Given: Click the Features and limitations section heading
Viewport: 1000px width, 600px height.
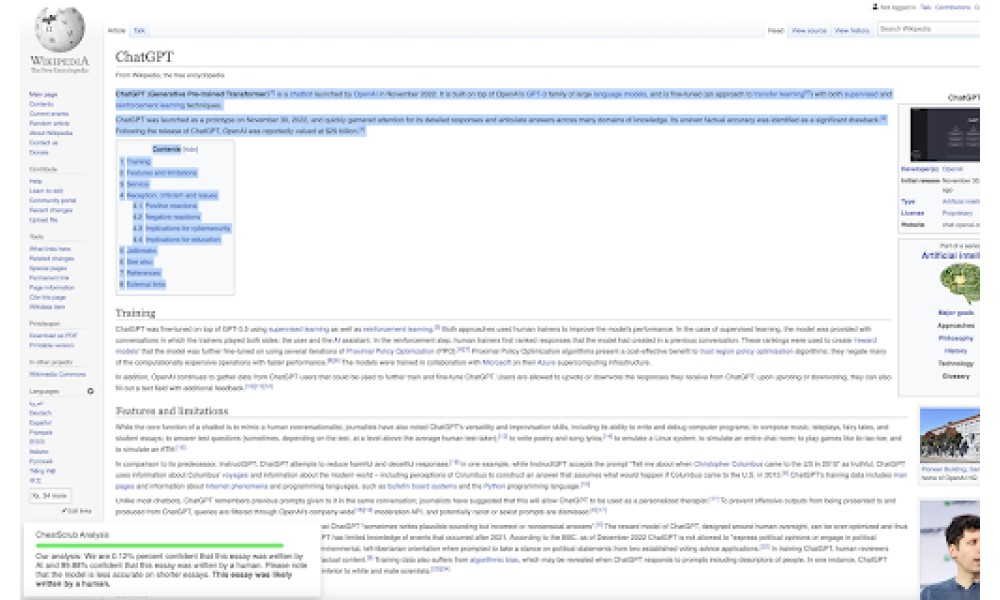Looking at the screenshot, I should coord(172,411).
